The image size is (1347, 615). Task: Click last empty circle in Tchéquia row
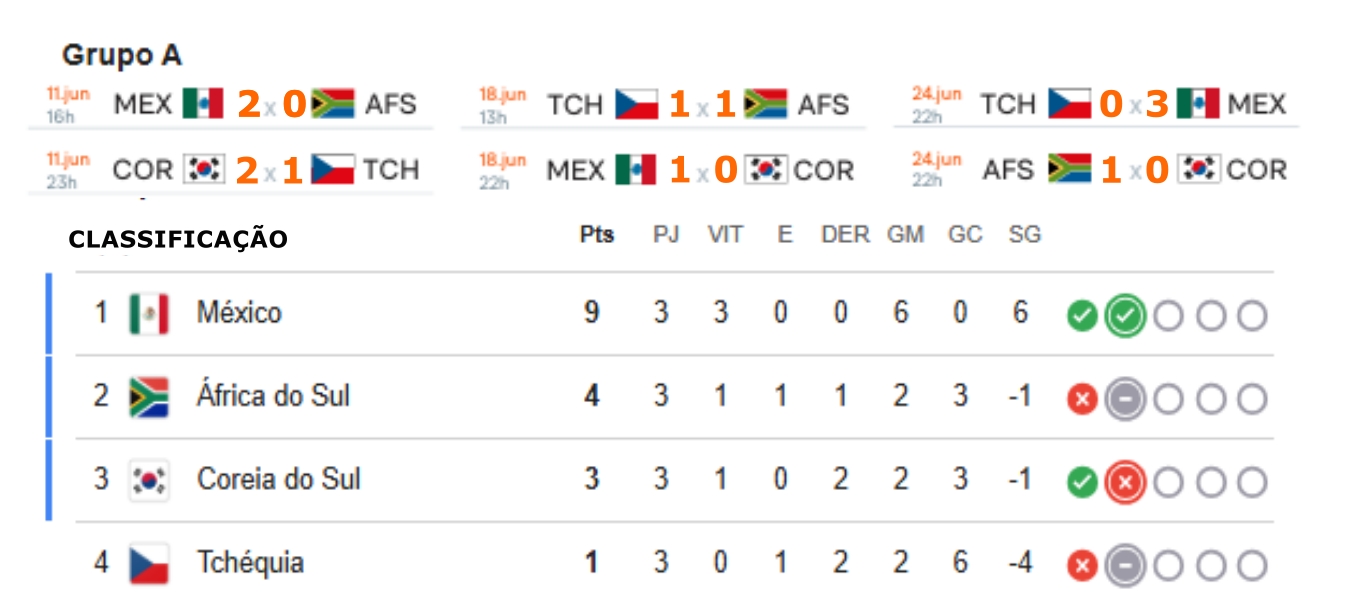(x=1252, y=567)
